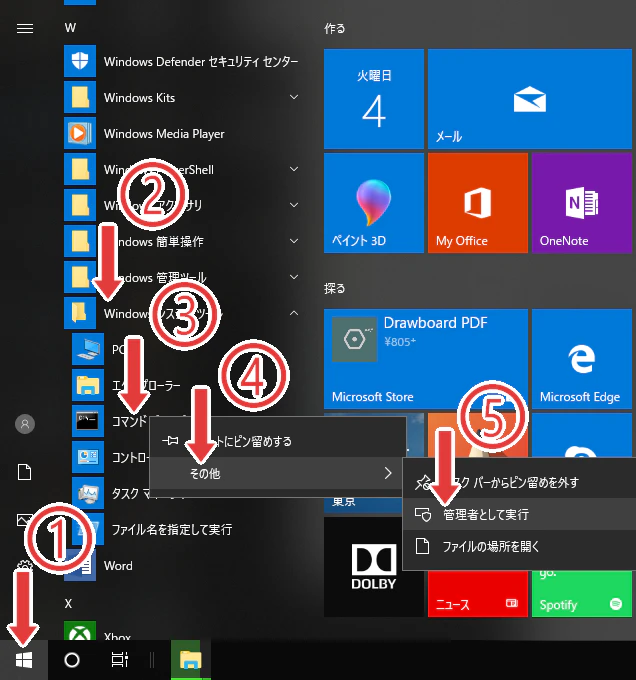The image size is (636, 680).
Task: Open the Documents icon in left rail
Action: 24,472
